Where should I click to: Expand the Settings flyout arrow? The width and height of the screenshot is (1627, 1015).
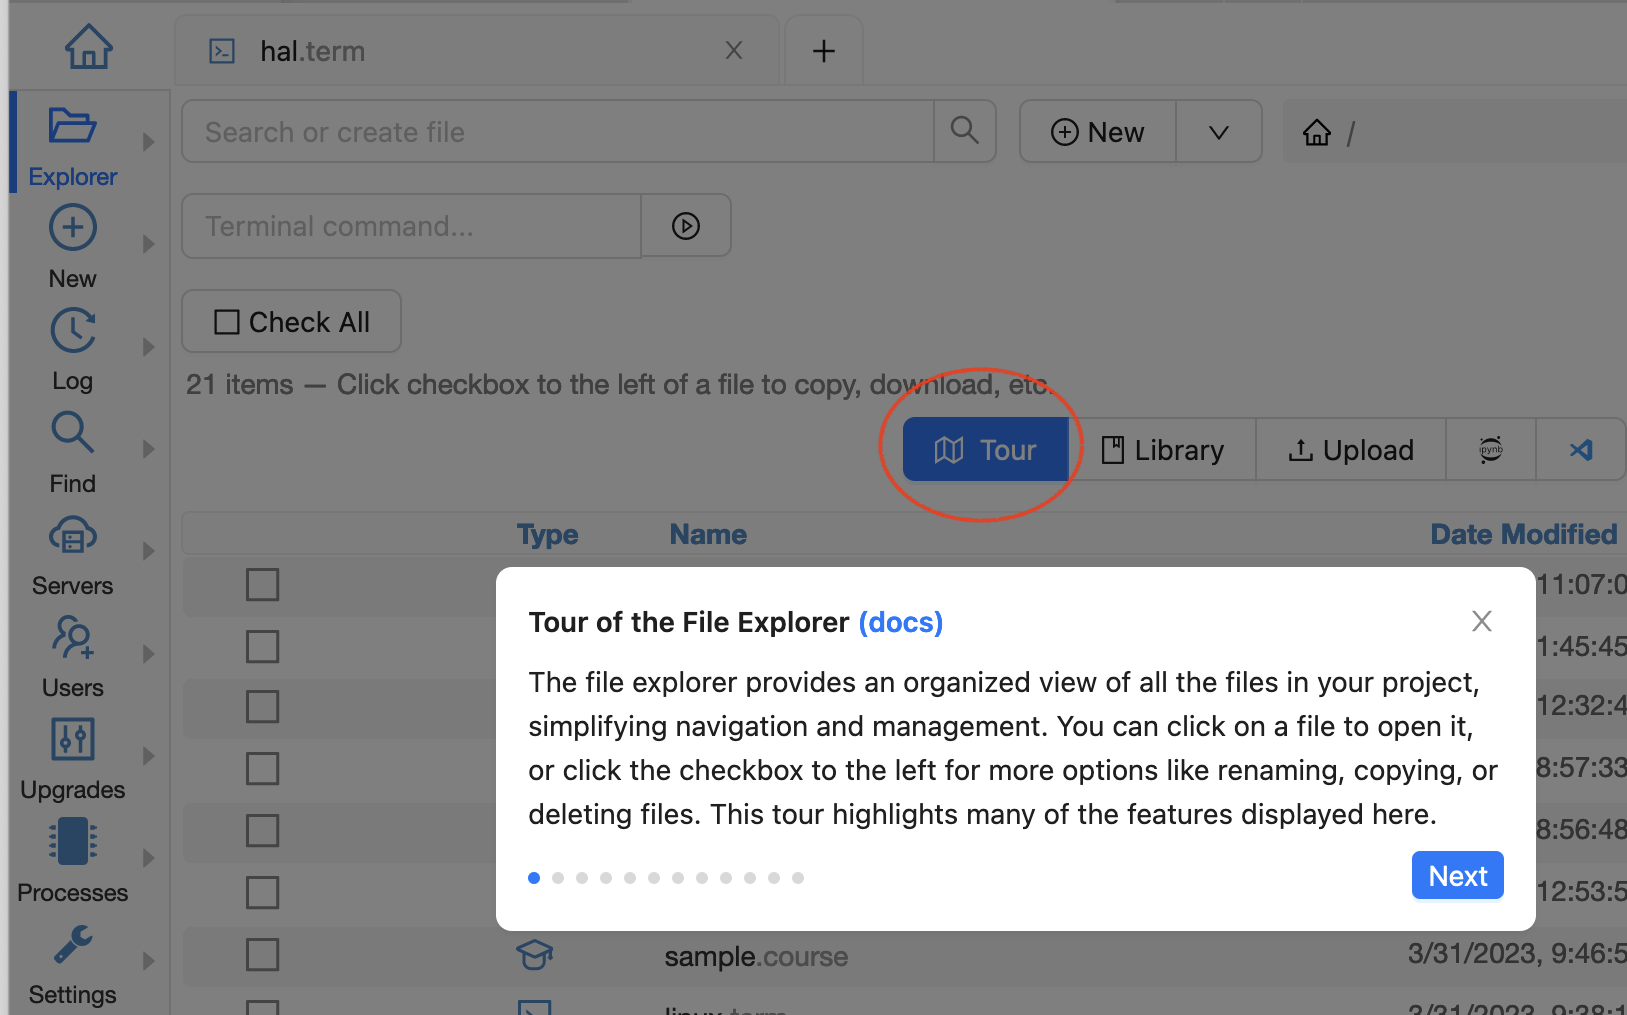pos(148,961)
